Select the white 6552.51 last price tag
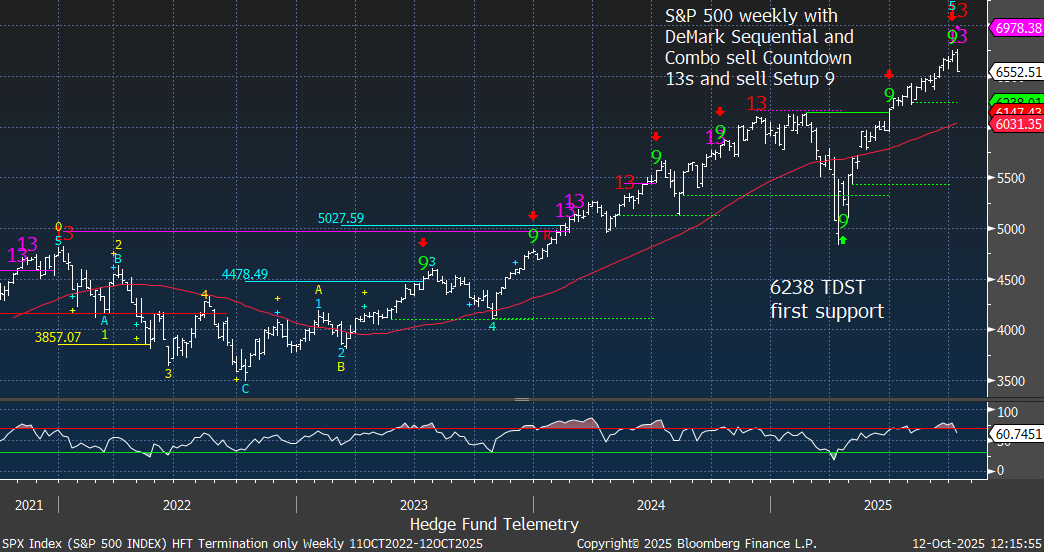Viewport: 1044px width, 552px height. click(1016, 71)
